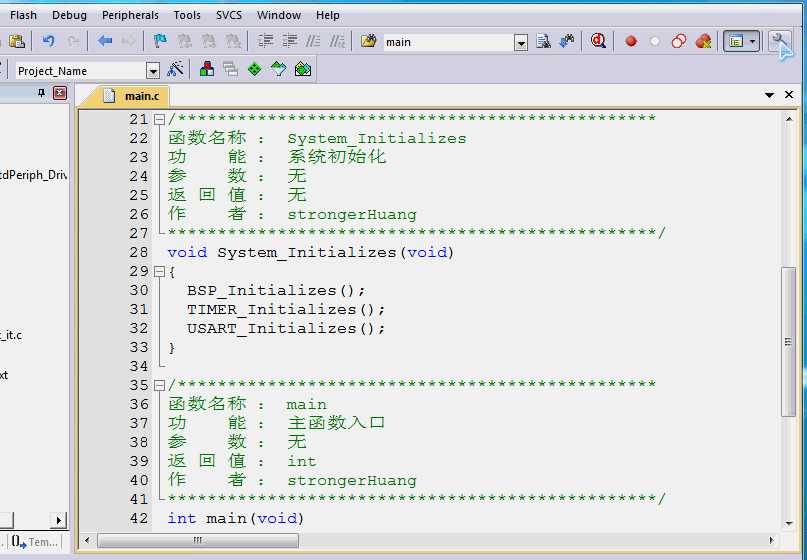The image size is (807, 560).
Task: Select the main.c editor tab
Action: (132, 96)
